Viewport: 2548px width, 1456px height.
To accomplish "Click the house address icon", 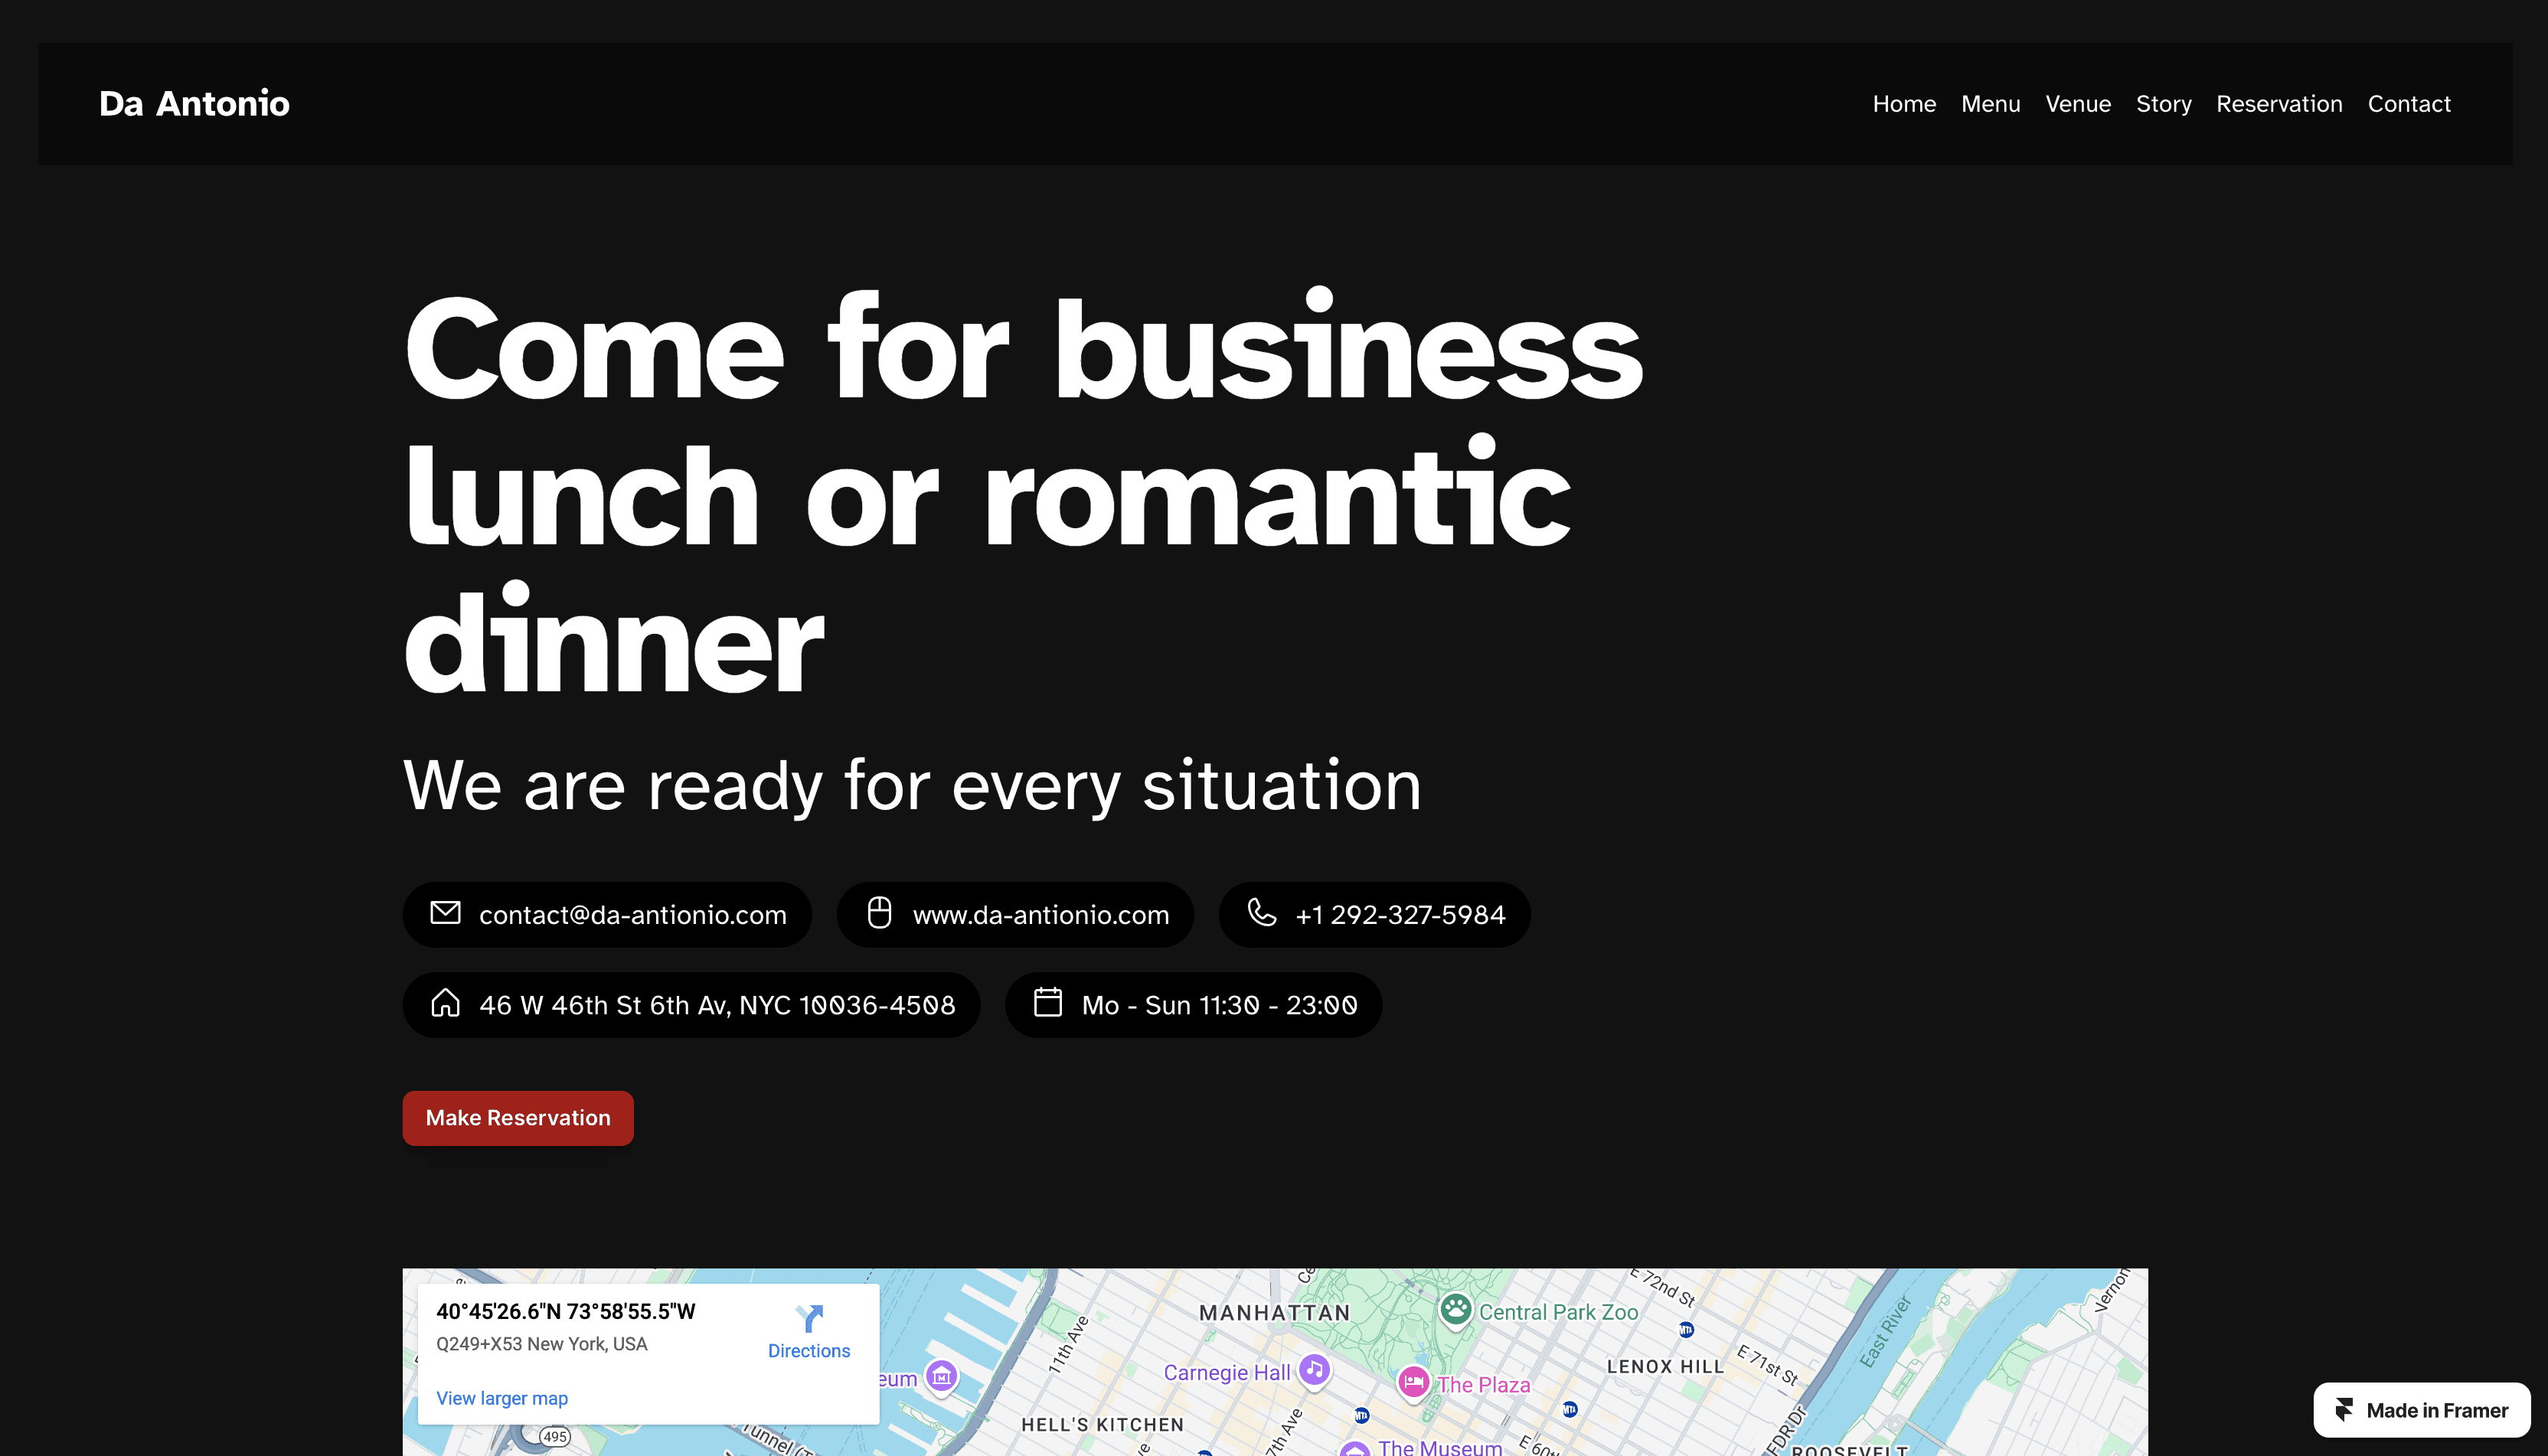I will [x=445, y=1003].
